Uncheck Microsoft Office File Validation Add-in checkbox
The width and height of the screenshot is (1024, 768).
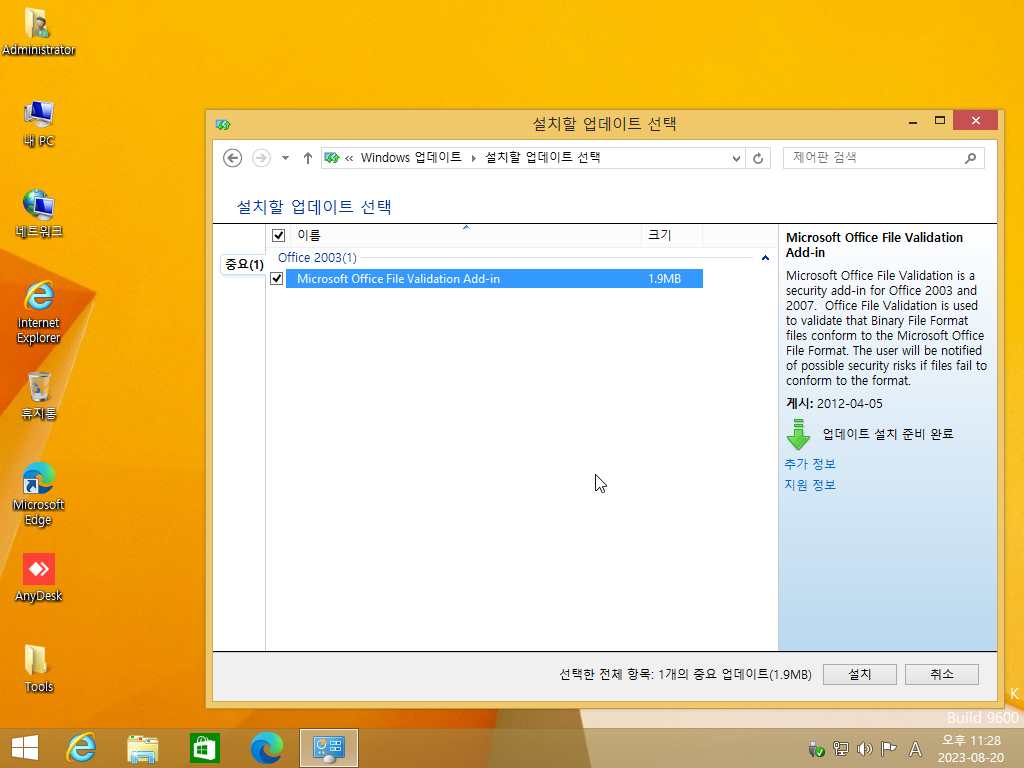click(277, 279)
